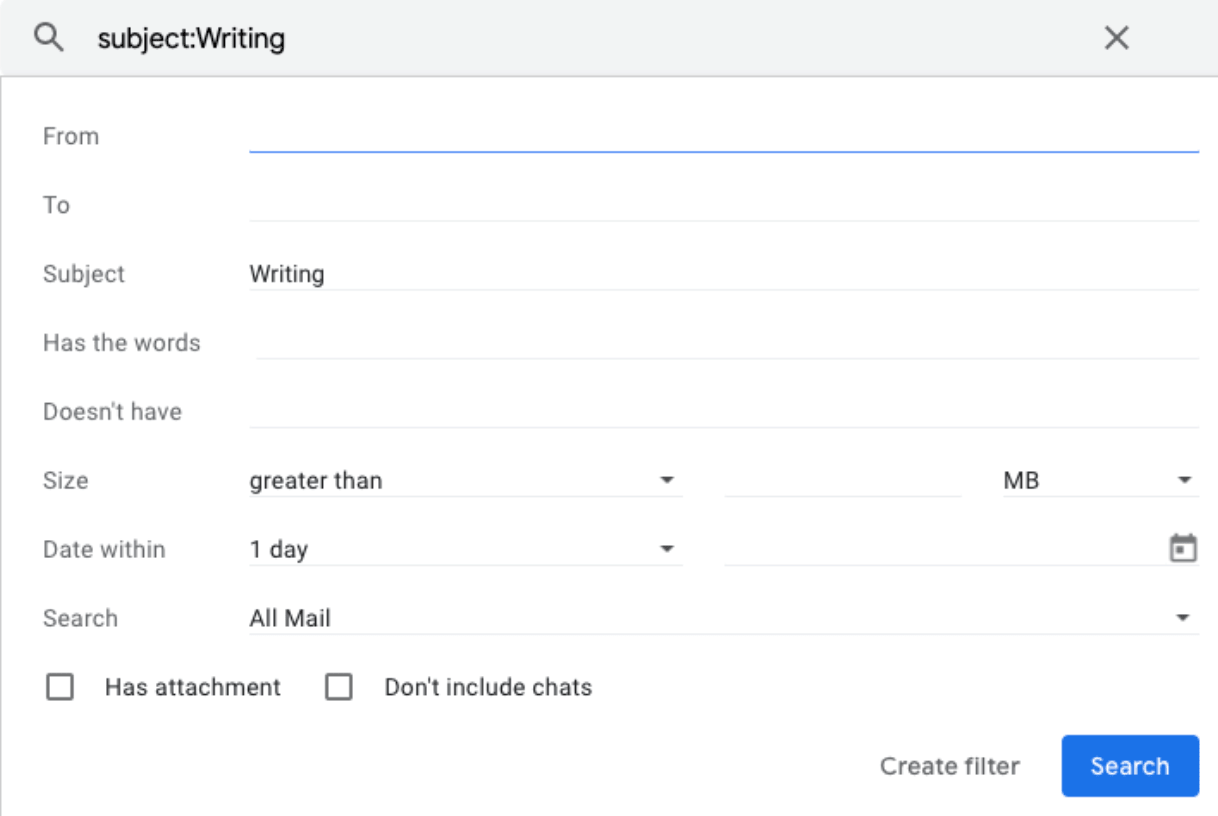Image resolution: width=1218 pixels, height=816 pixels.
Task: Open the Search 'All Mail' dropdown
Action: coord(722,618)
